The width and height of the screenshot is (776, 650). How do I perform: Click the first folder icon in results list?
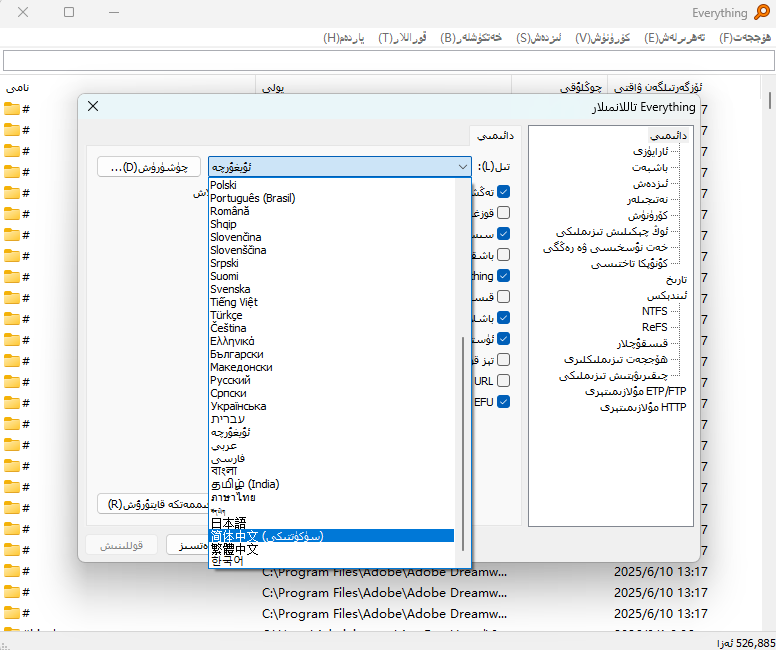tap(12, 109)
